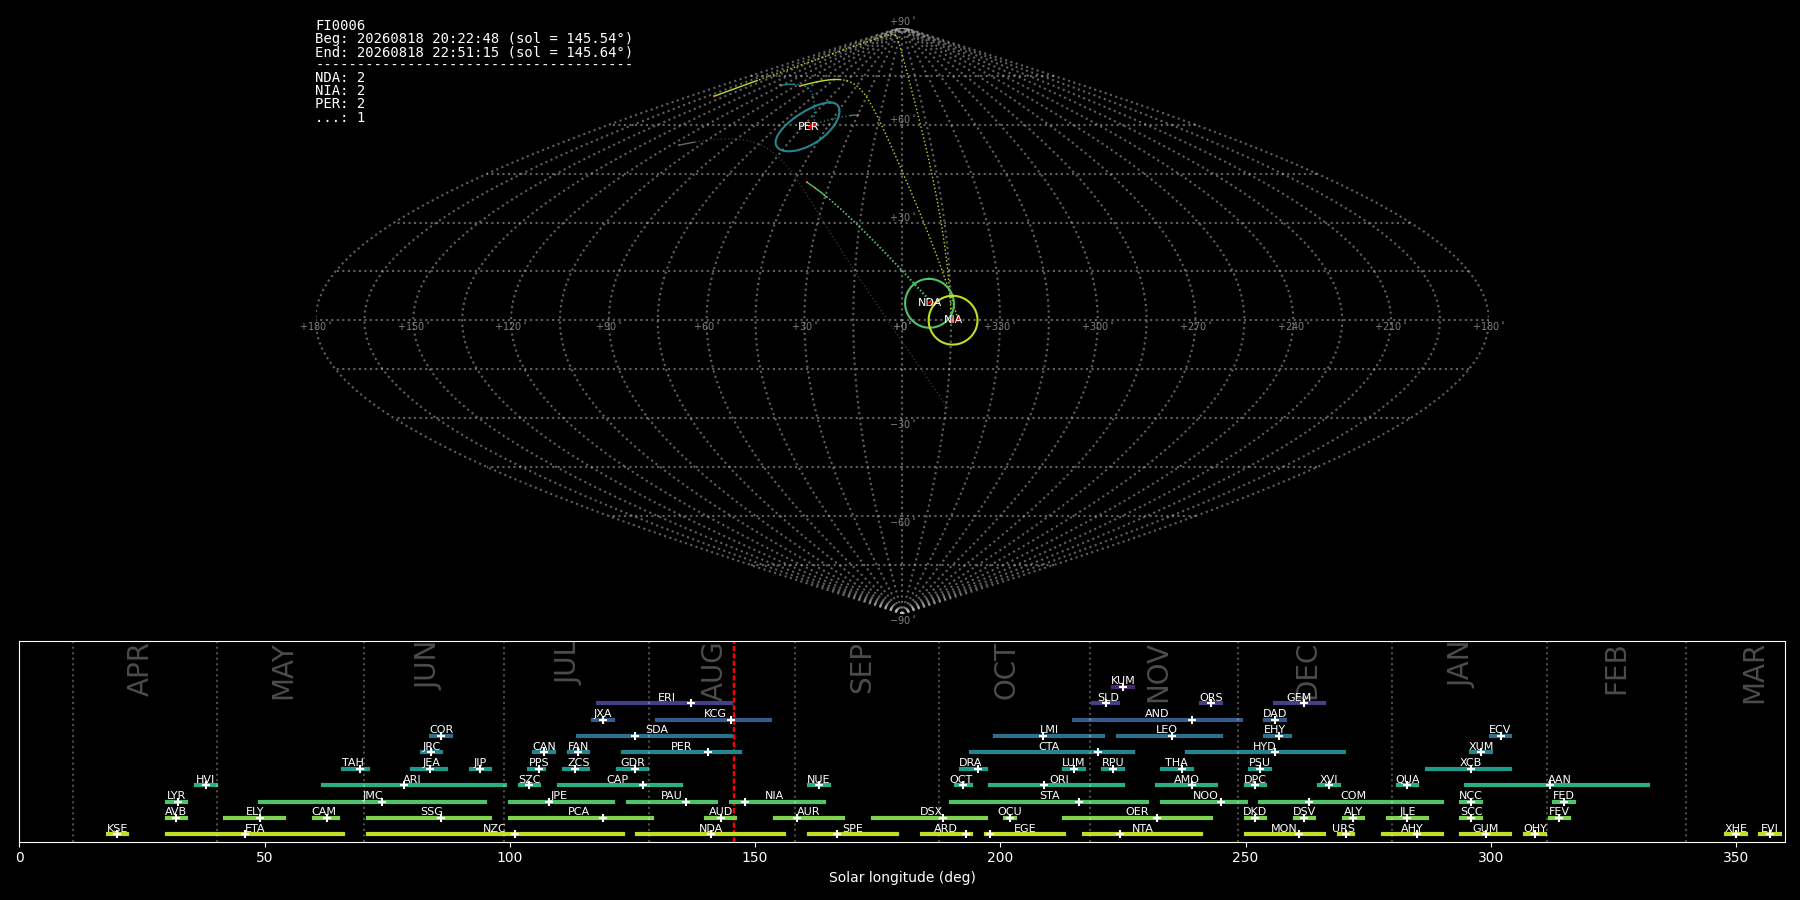The height and width of the screenshot is (900, 1800).
Task: Click the 'NDA: 2' count in the legend
Action: pos(340,78)
